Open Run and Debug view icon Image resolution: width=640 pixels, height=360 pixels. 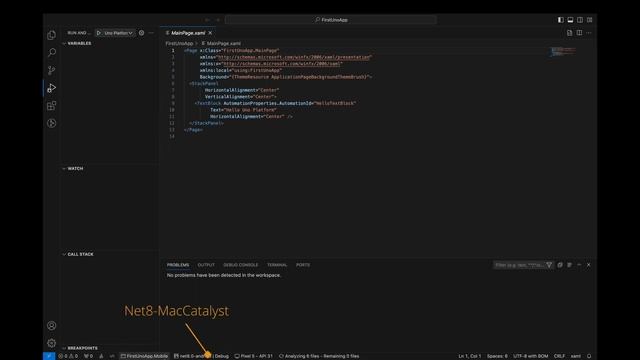pos(51,88)
